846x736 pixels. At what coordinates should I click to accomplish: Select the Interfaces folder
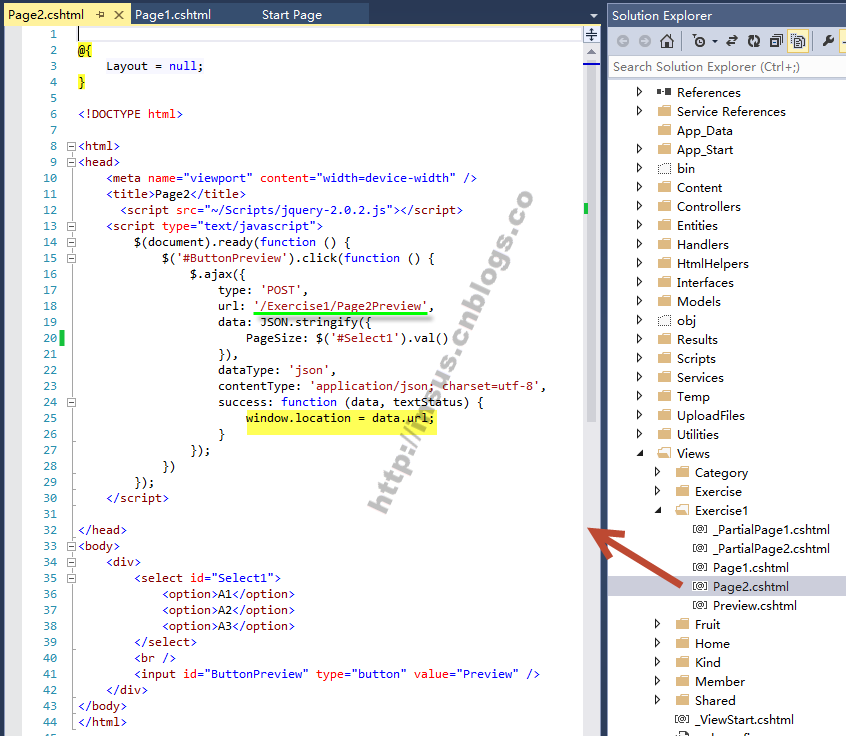[705, 282]
